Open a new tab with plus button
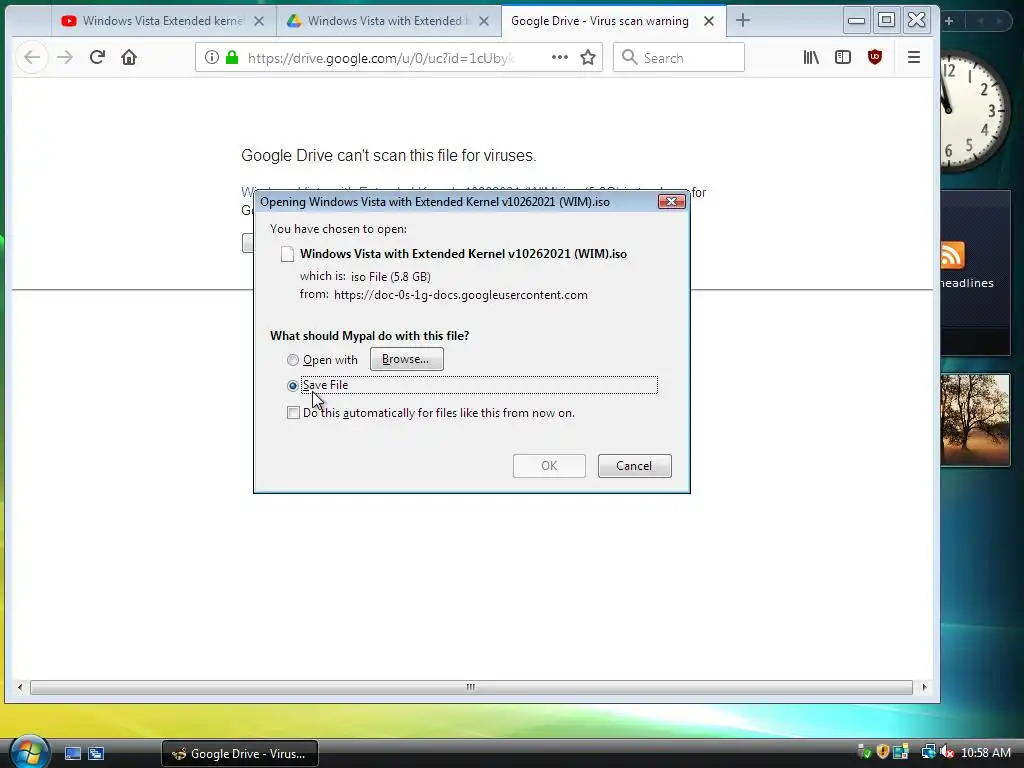The image size is (1024, 768). tap(743, 20)
